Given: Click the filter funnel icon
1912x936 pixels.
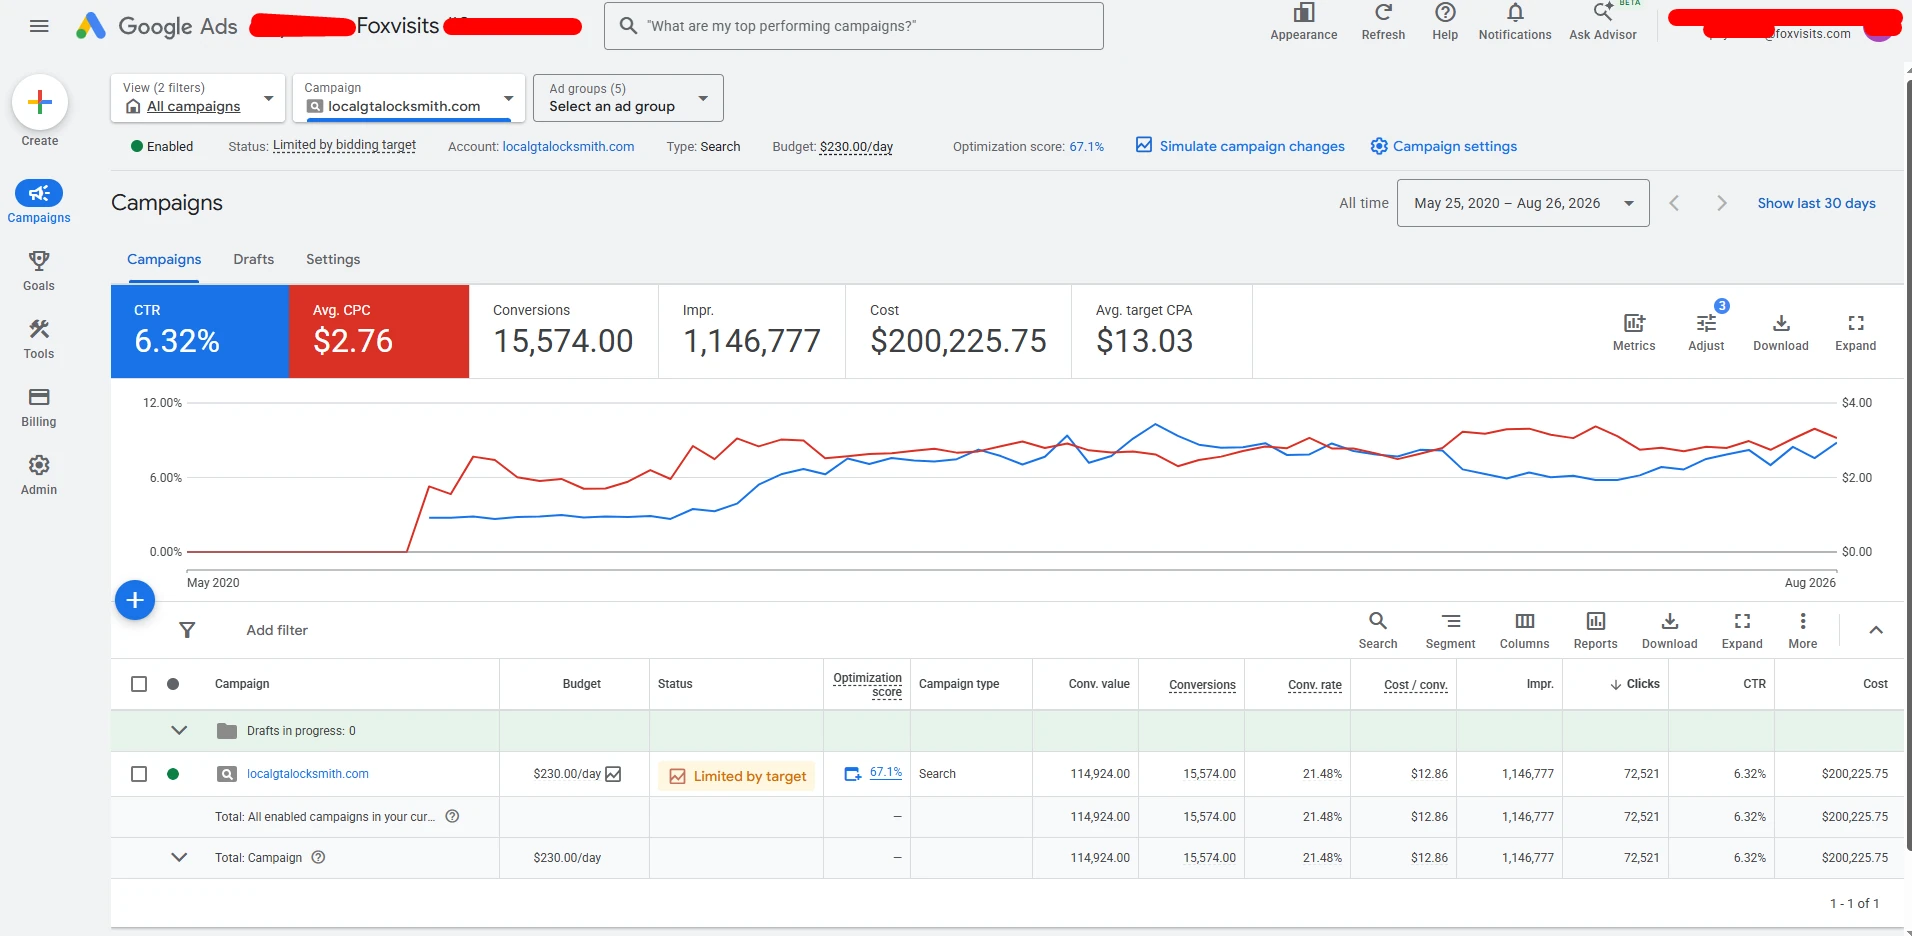Looking at the screenshot, I should [x=187, y=630].
